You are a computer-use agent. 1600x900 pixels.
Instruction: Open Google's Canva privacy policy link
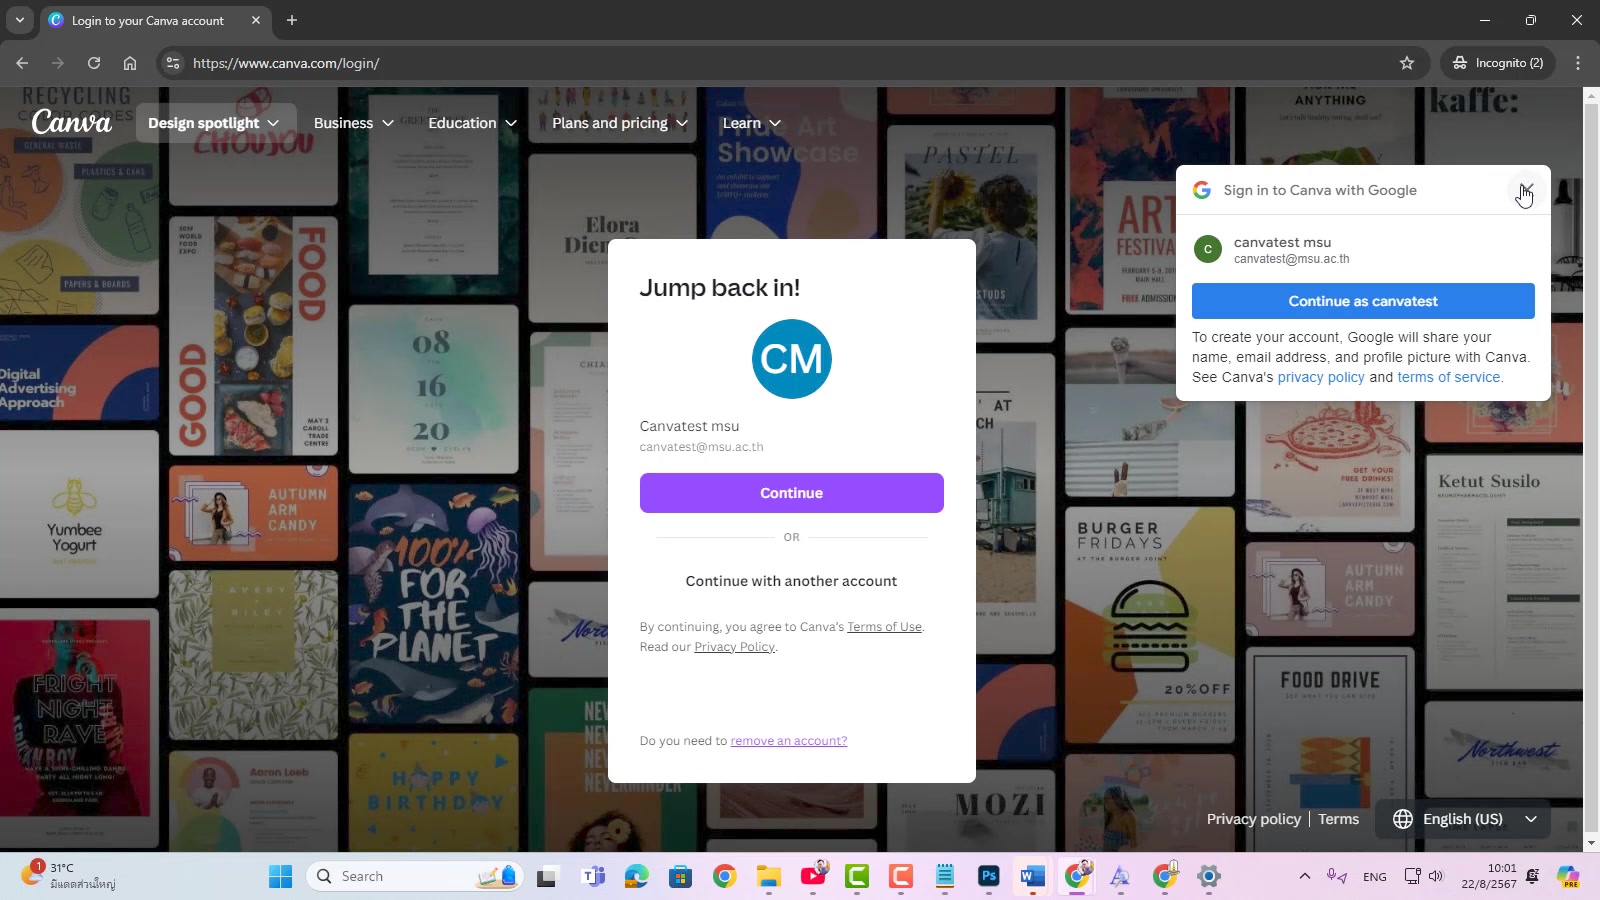point(1321,377)
